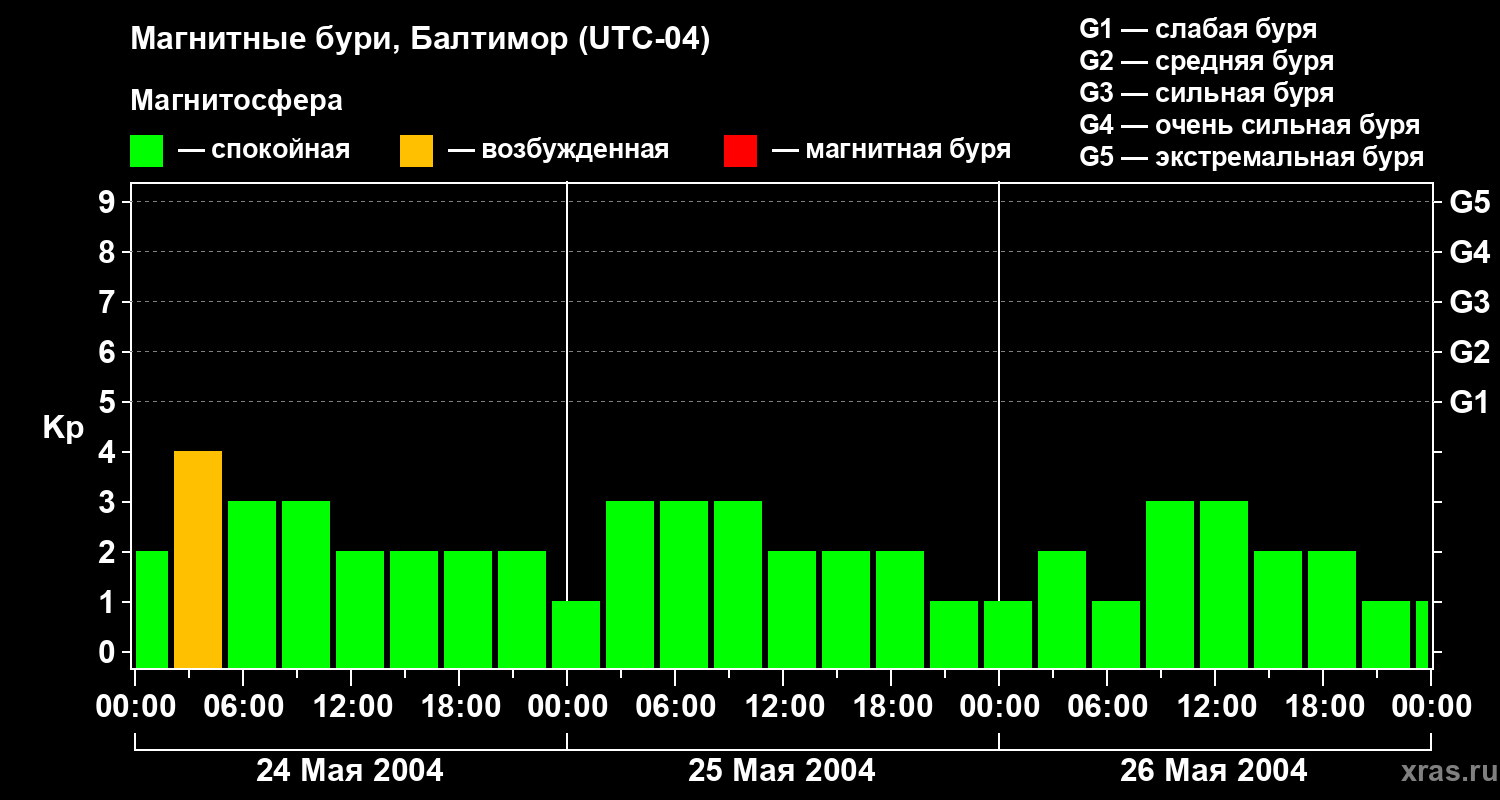Image resolution: width=1500 pixels, height=800 pixels.
Task: Click the '24 Мая 2004' date label
Action: pyautogui.click(x=350, y=770)
